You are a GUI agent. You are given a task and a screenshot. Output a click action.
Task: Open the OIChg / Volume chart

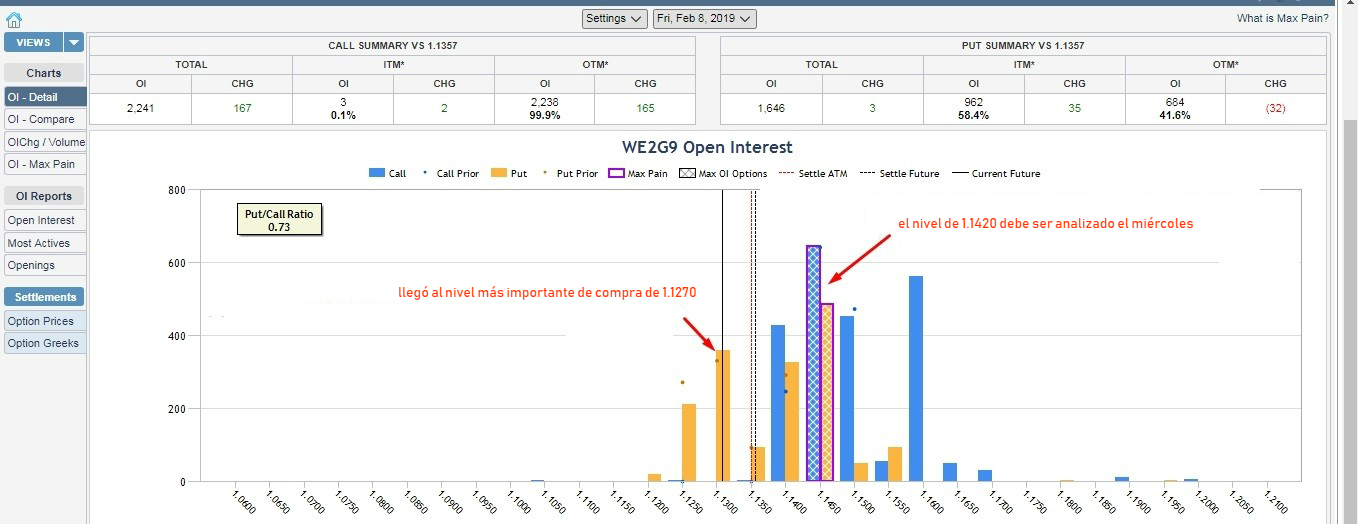(45, 142)
